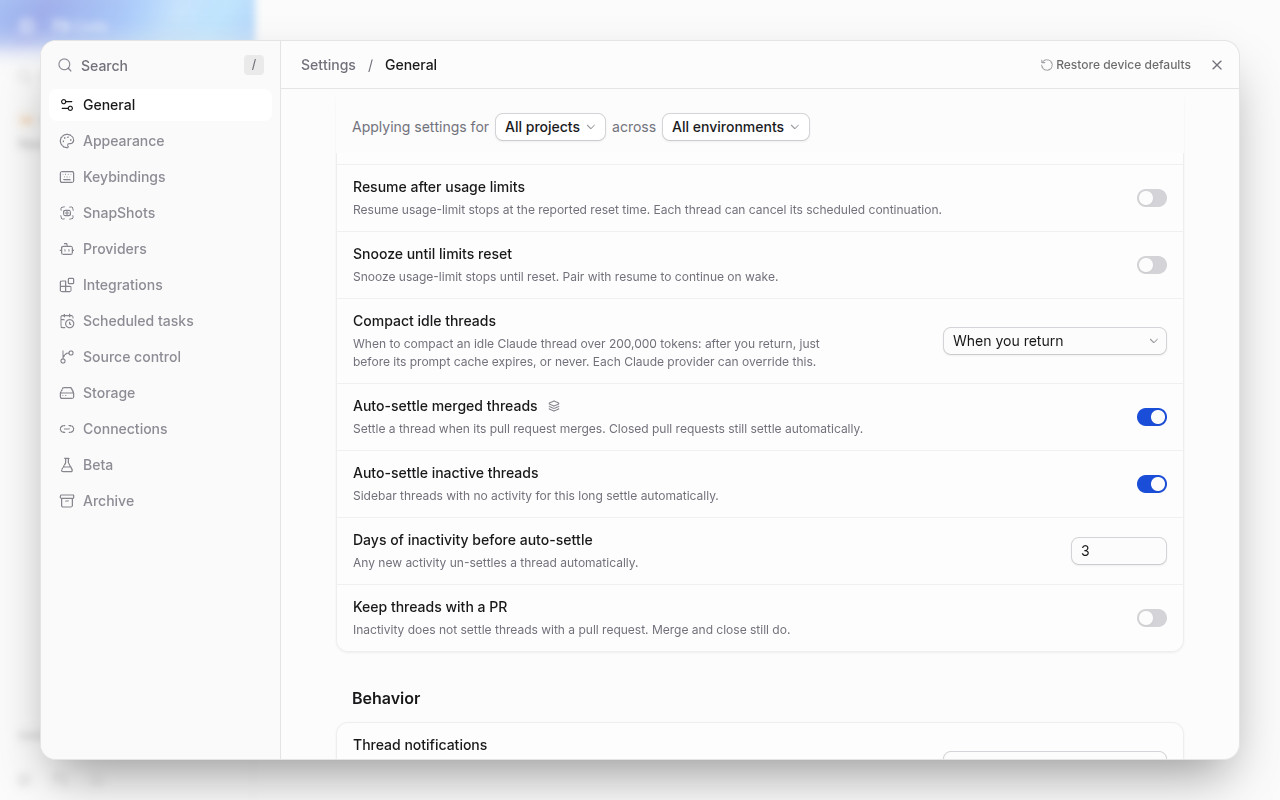Click the layers icon beside Auto-settle merged threads

(554, 406)
